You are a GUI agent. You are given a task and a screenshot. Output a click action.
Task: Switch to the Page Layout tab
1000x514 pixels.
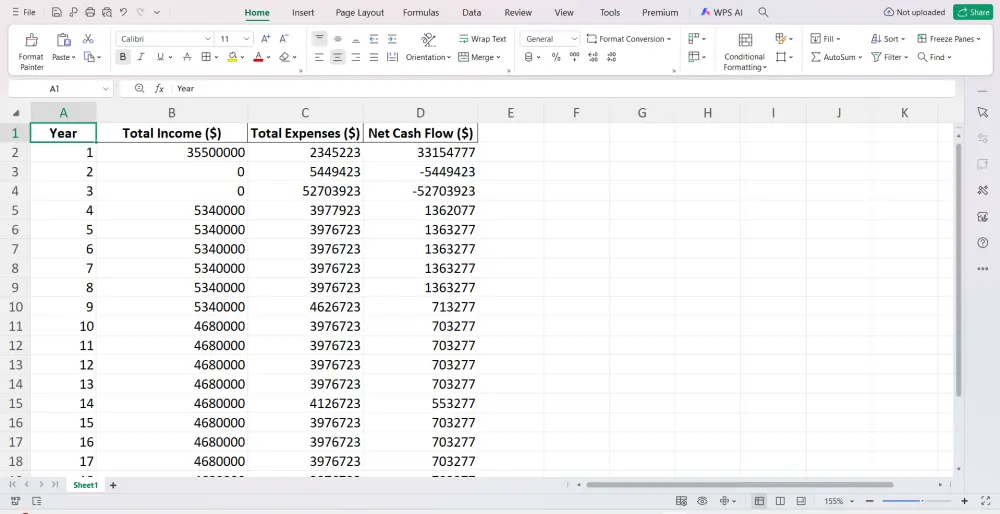[360, 13]
